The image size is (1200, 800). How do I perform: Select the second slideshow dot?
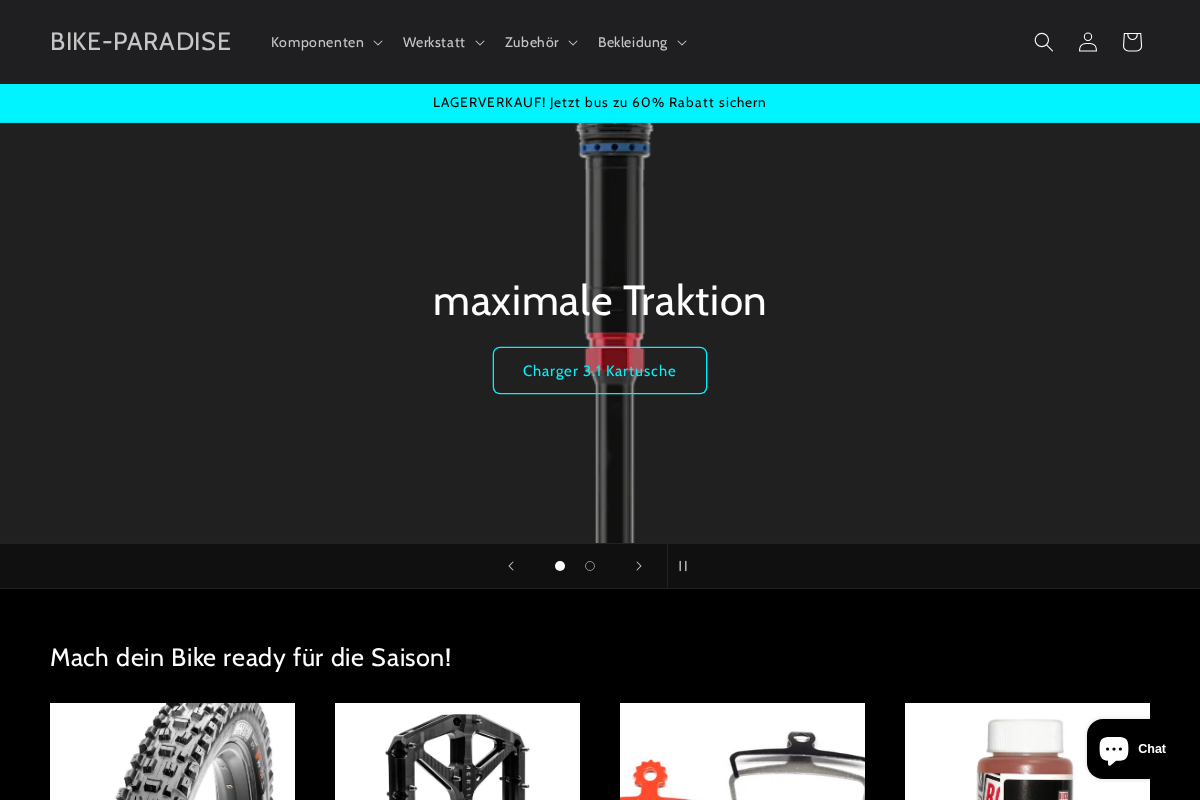tap(590, 566)
